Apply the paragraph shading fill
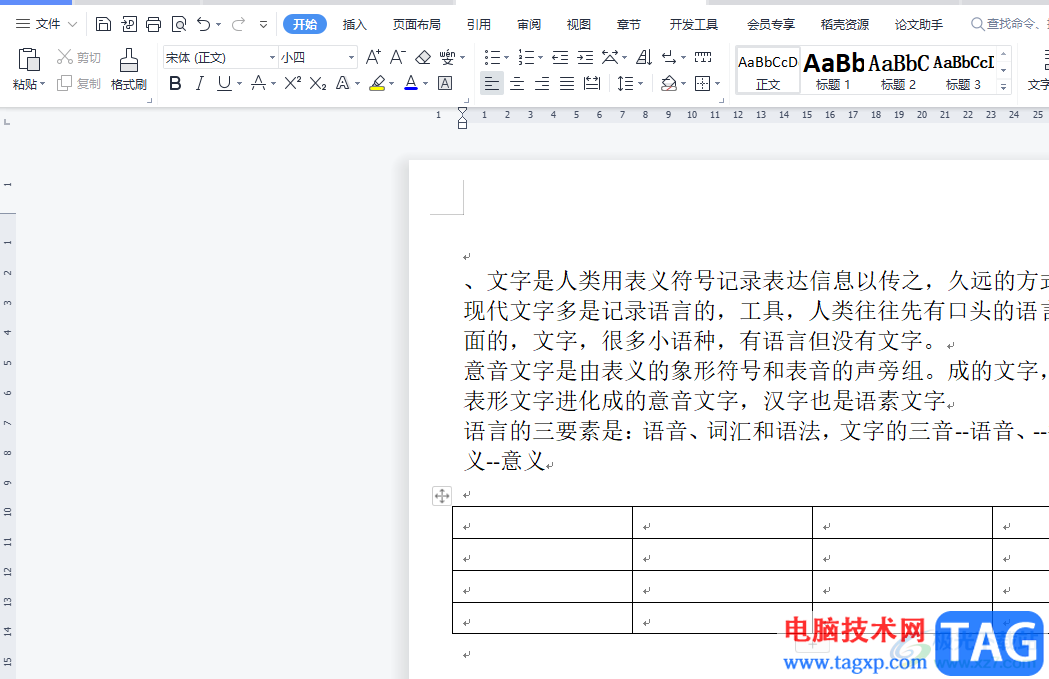 pyautogui.click(x=668, y=84)
